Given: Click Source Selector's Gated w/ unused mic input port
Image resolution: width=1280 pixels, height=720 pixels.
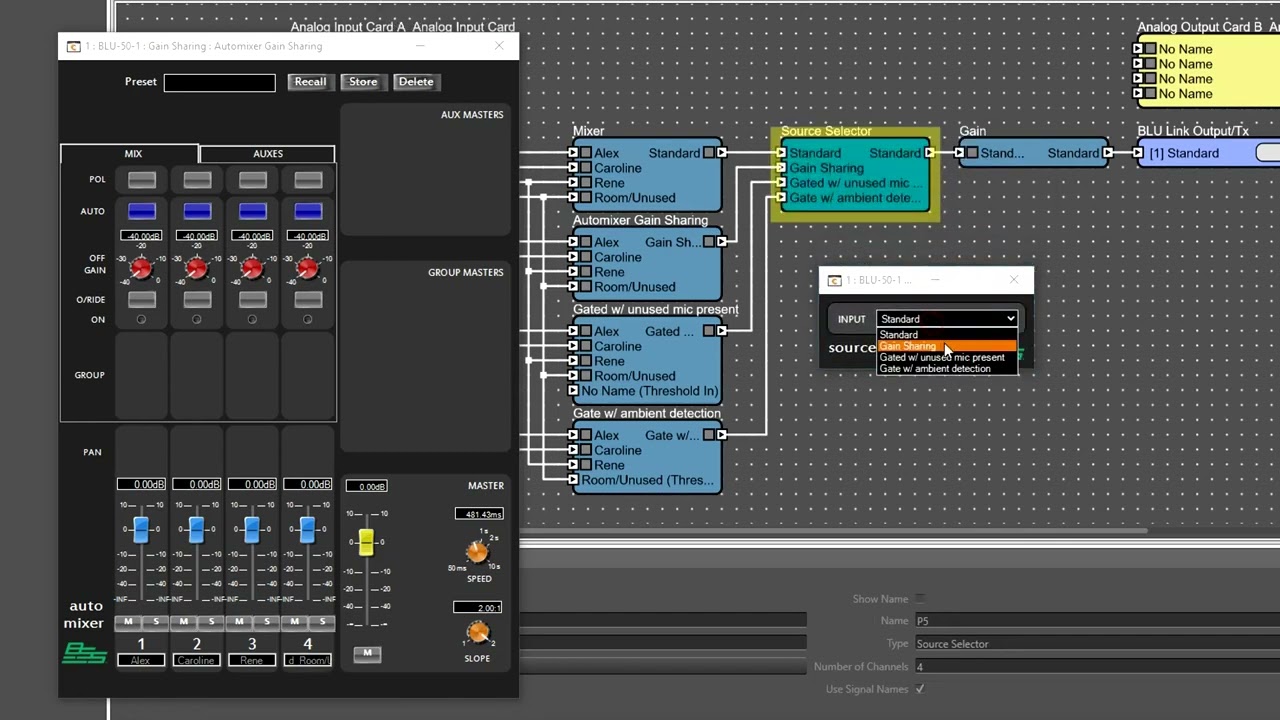Looking at the screenshot, I should tap(781, 183).
